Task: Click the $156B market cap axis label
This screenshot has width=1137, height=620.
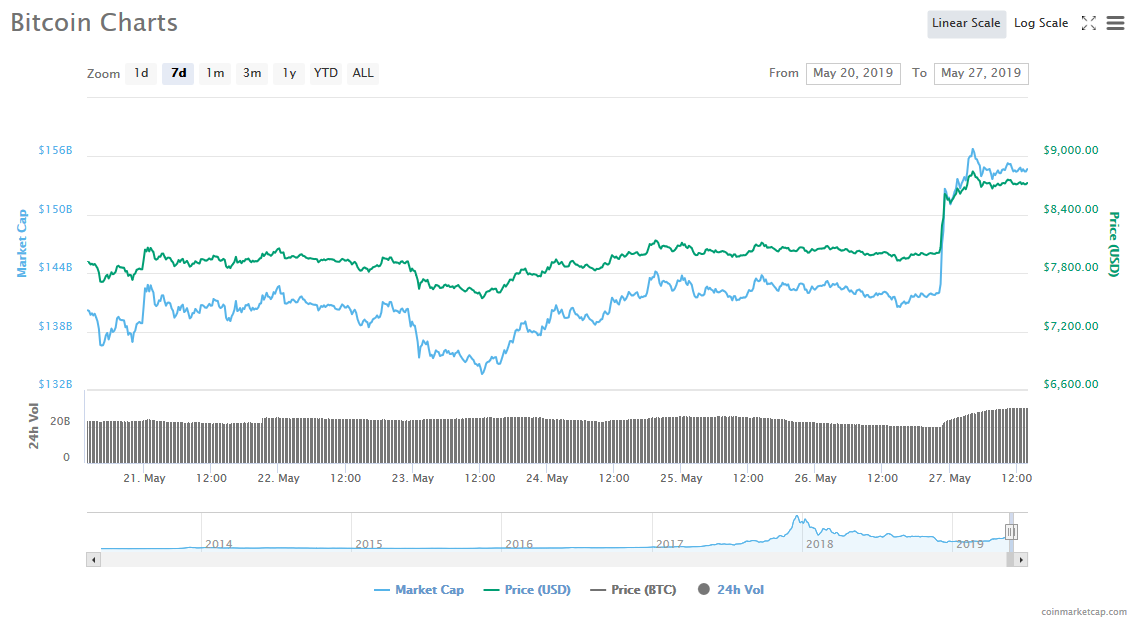Action: pyautogui.click(x=55, y=150)
